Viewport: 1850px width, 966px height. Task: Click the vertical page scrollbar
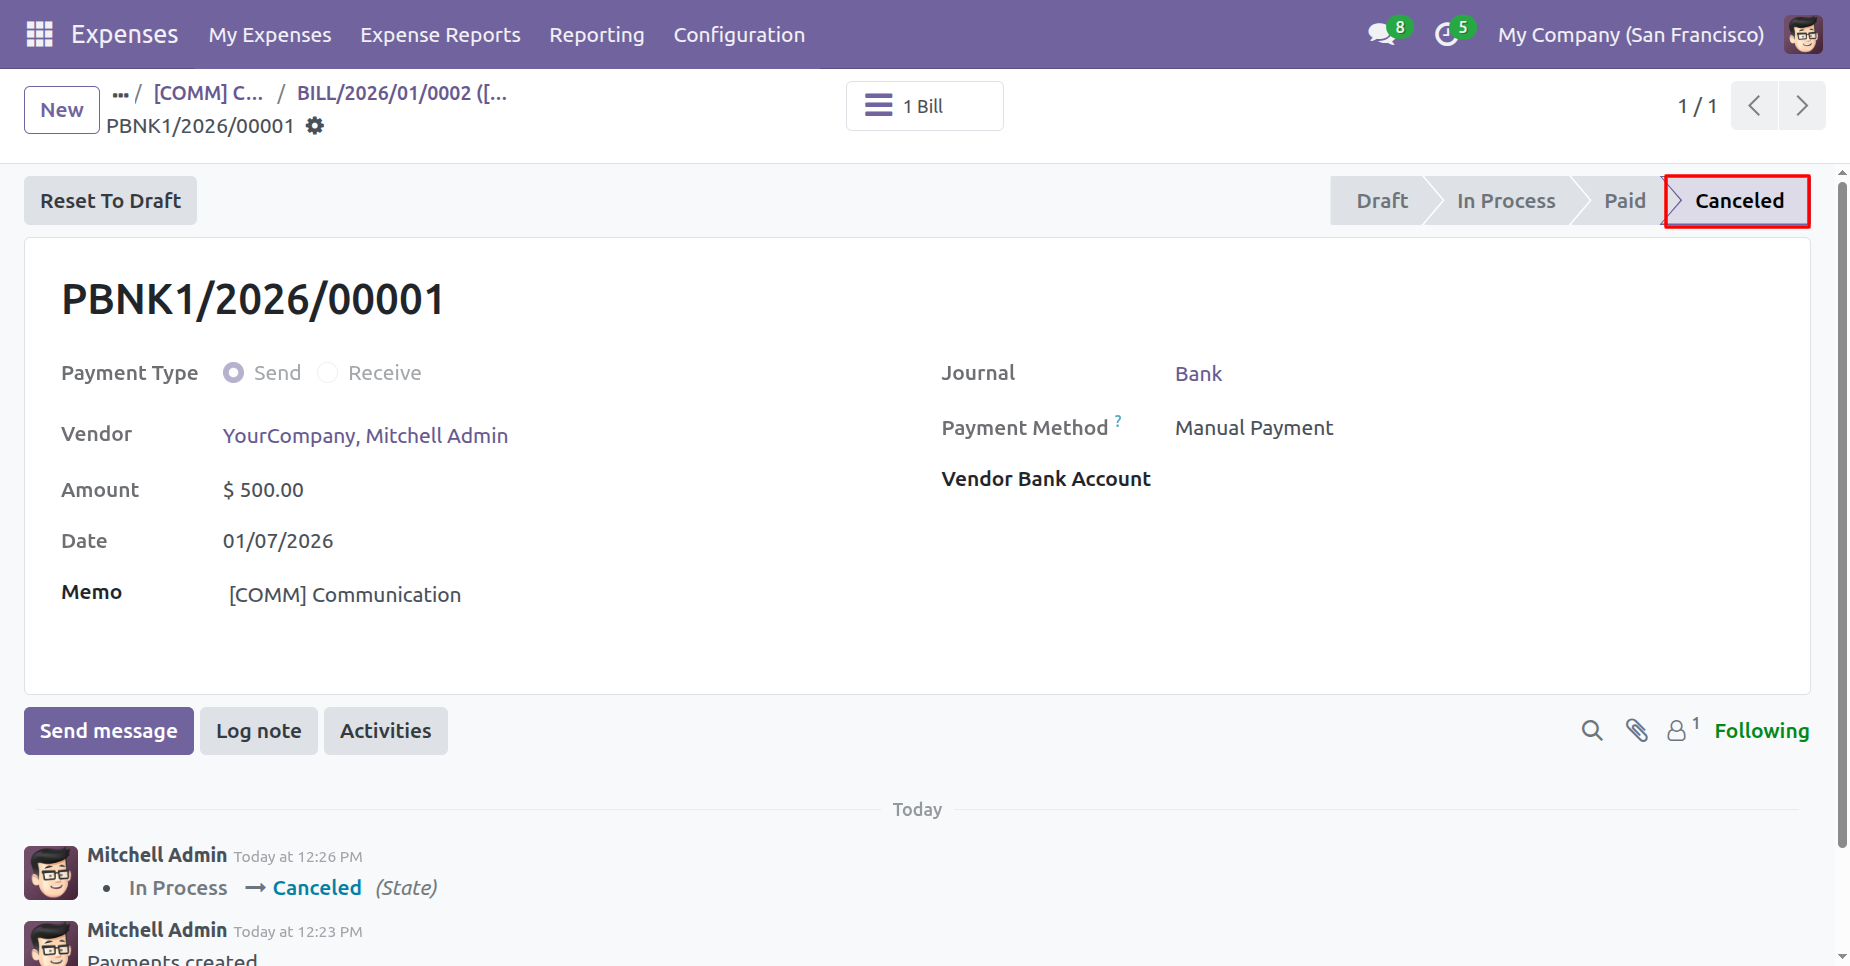(x=1842, y=500)
